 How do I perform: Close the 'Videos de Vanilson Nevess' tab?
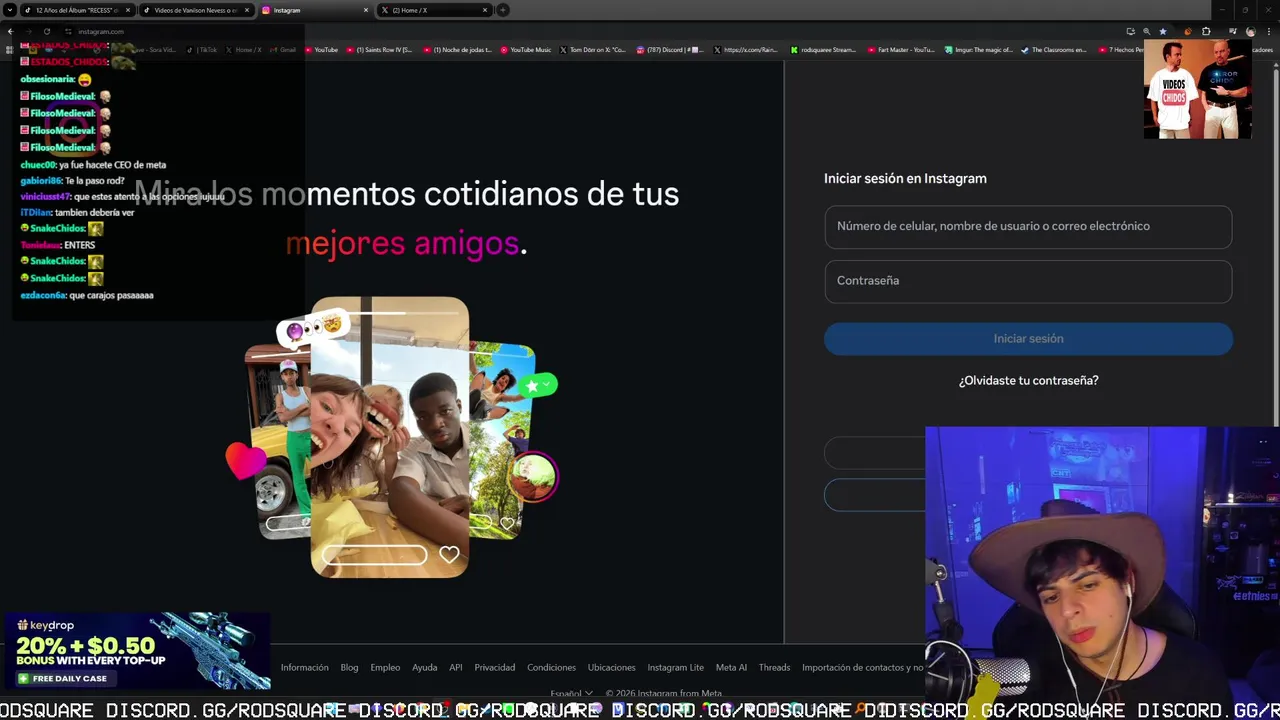[246, 10]
